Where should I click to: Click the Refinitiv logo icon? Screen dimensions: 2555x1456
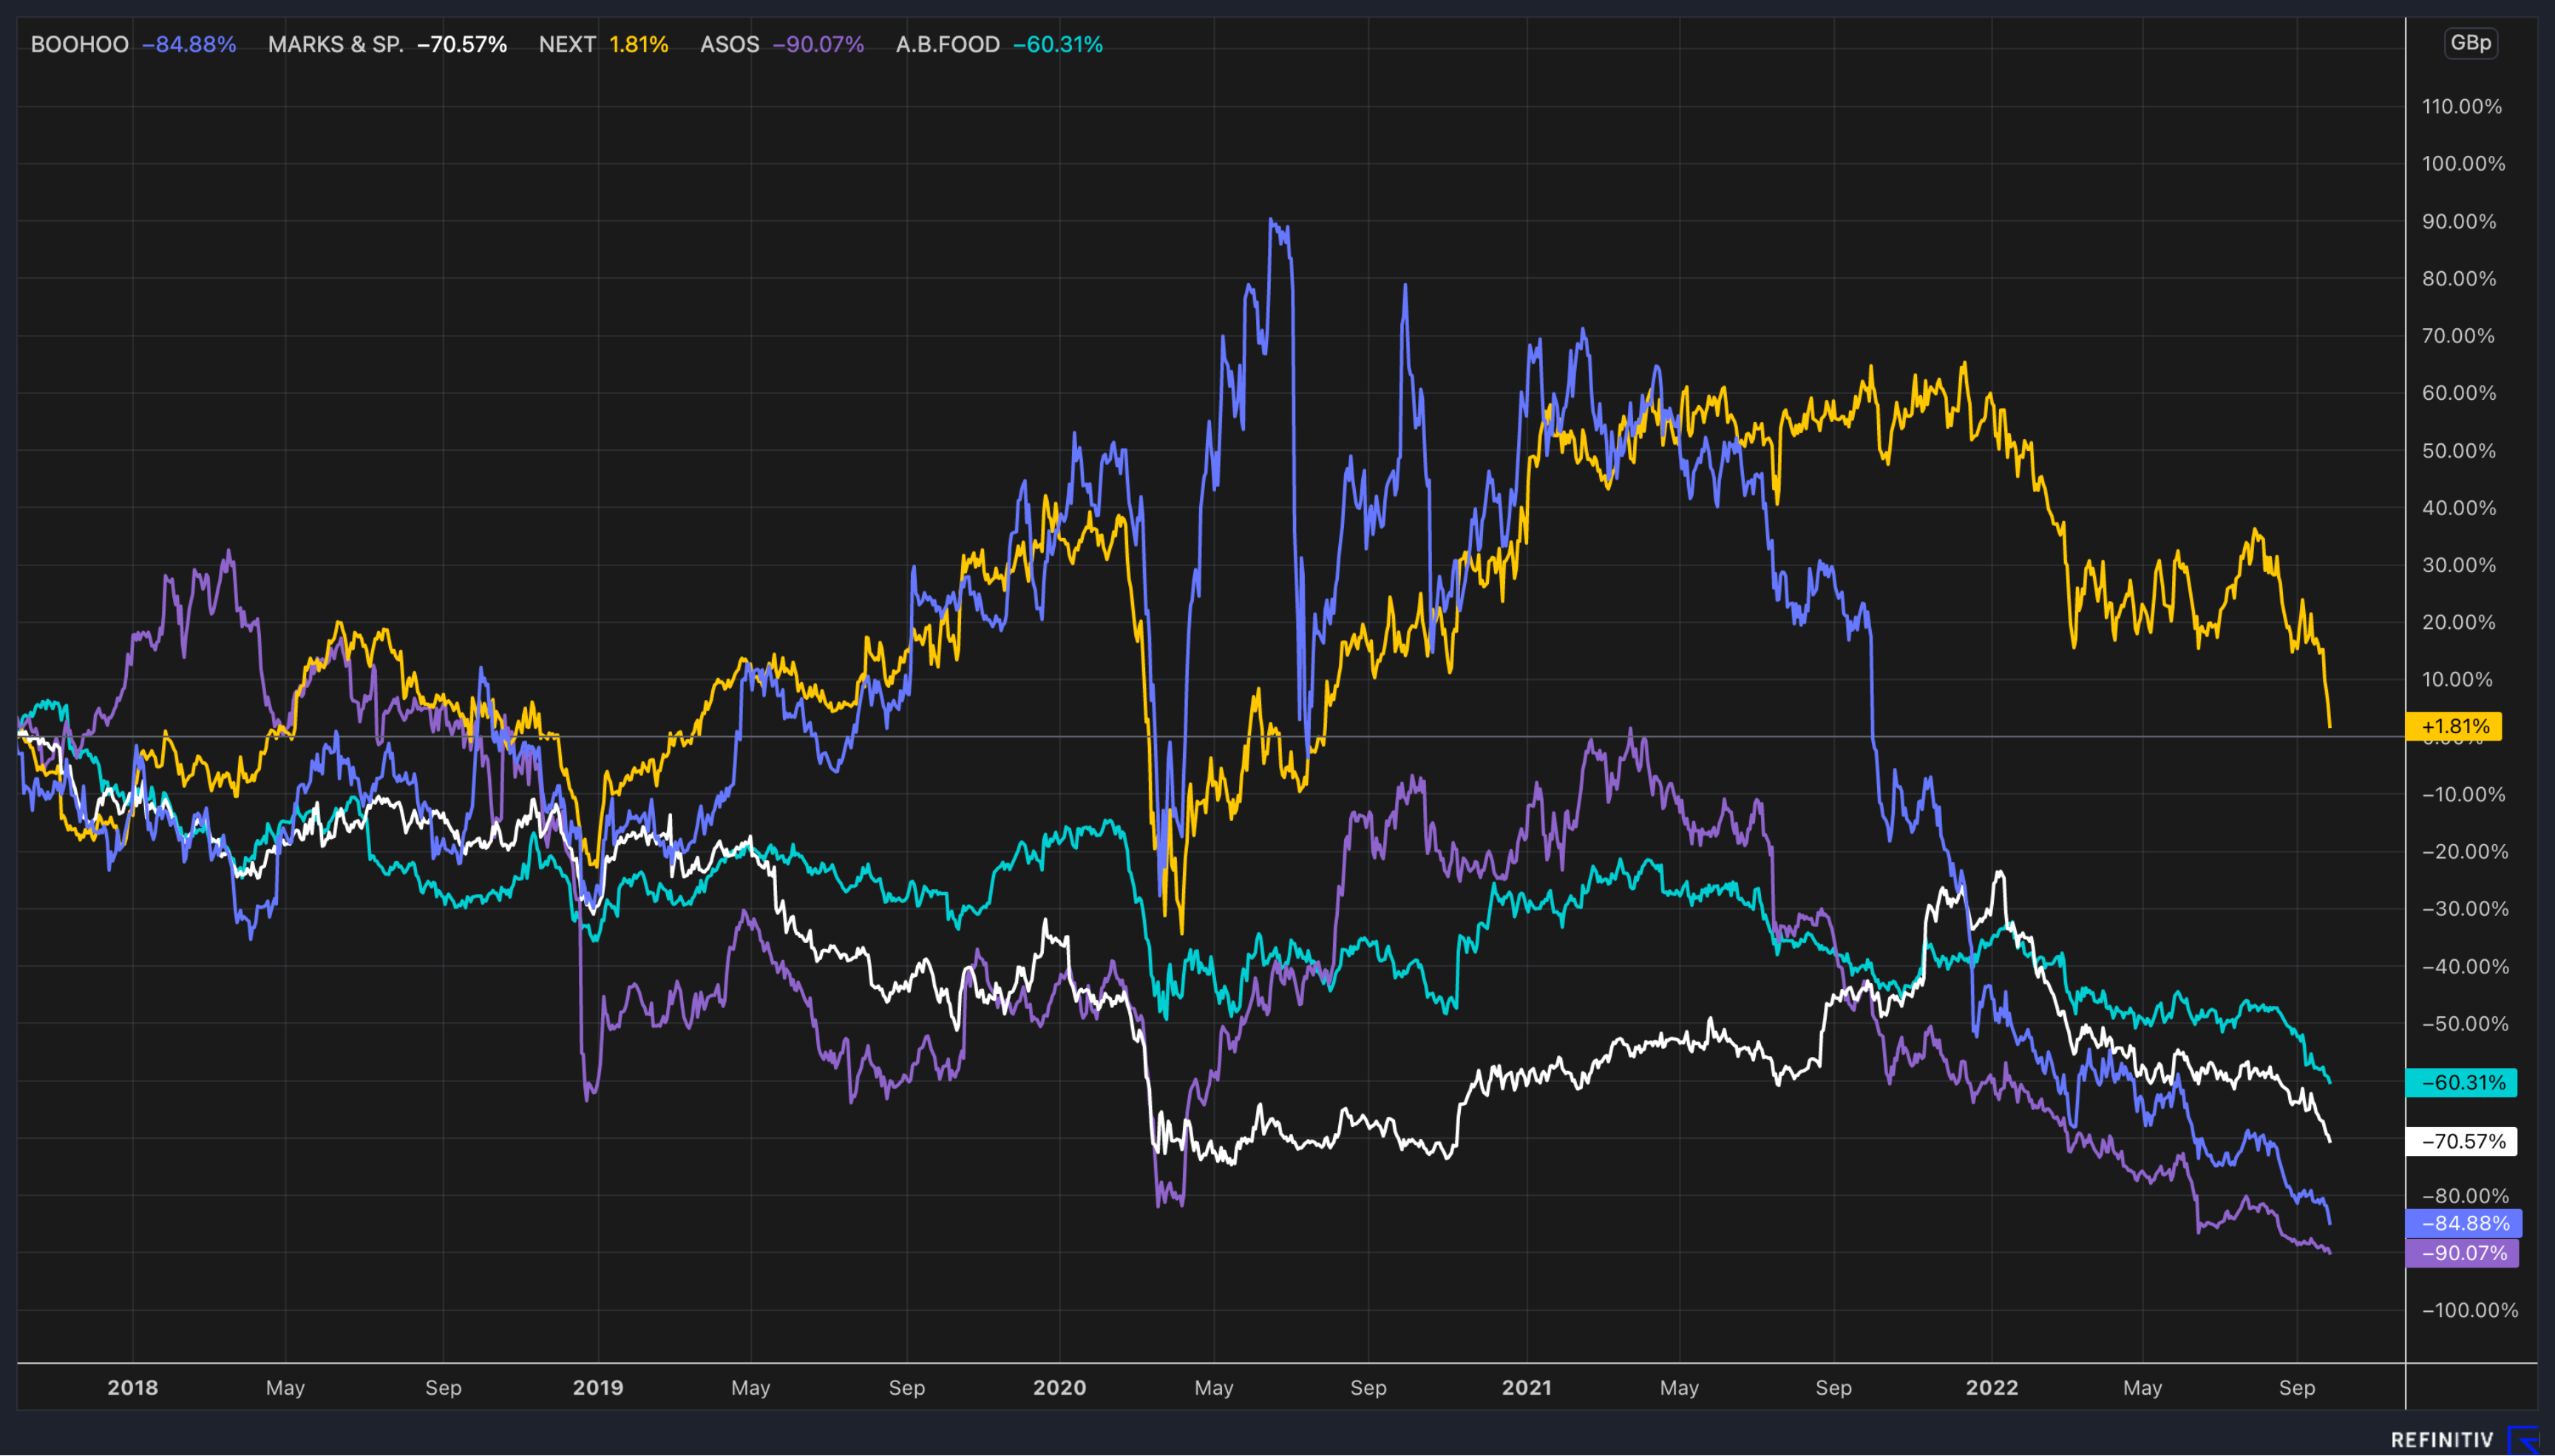click(2524, 1440)
